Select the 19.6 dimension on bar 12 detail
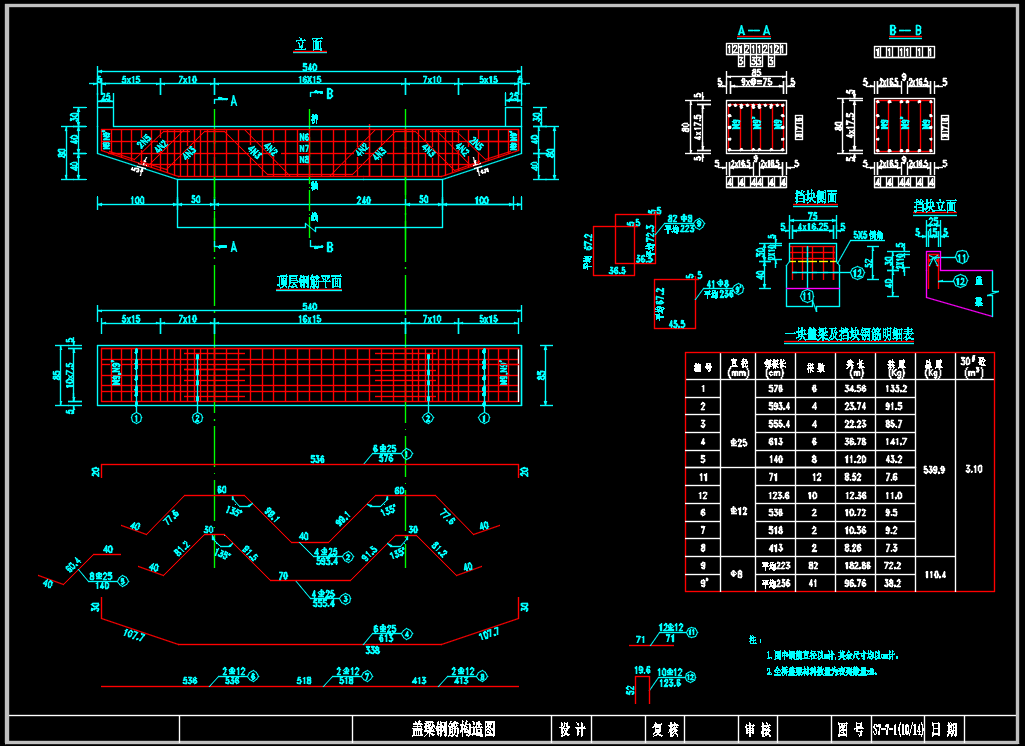The height and width of the screenshot is (746, 1025). 643,670
